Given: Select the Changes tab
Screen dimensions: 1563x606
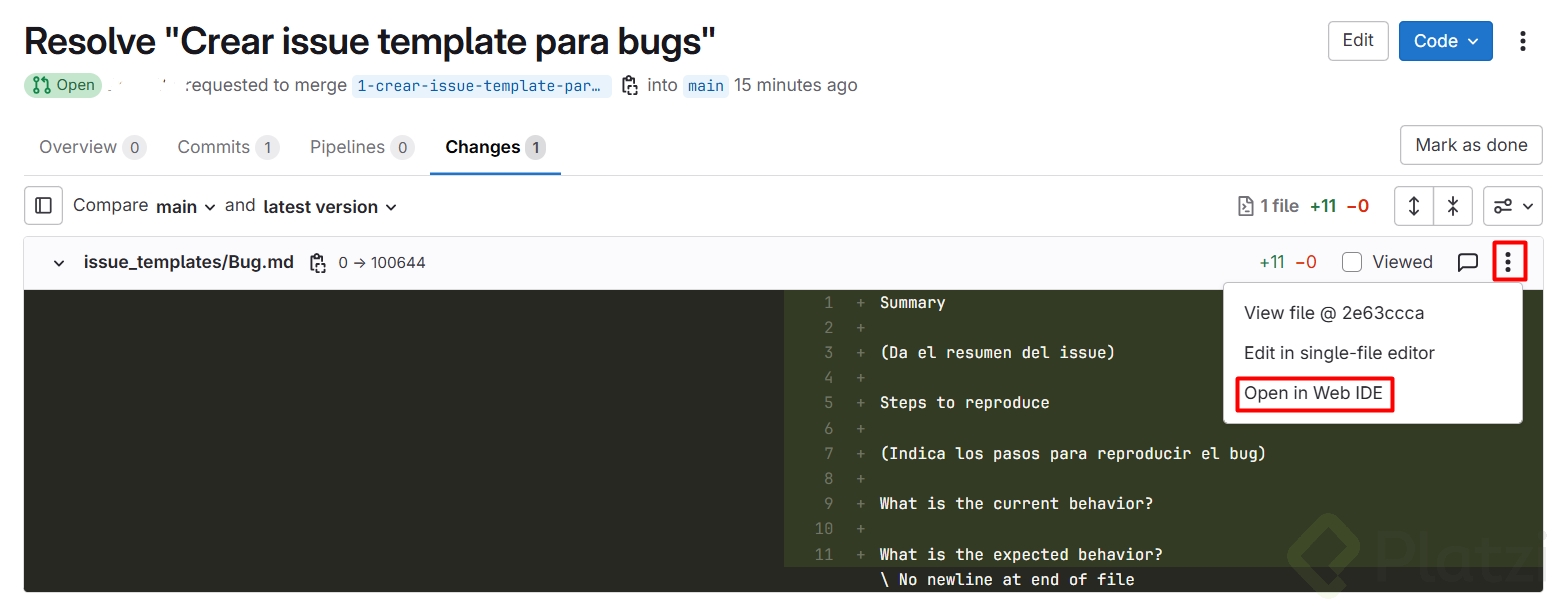Looking at the screenshot, I should (495, 147).
